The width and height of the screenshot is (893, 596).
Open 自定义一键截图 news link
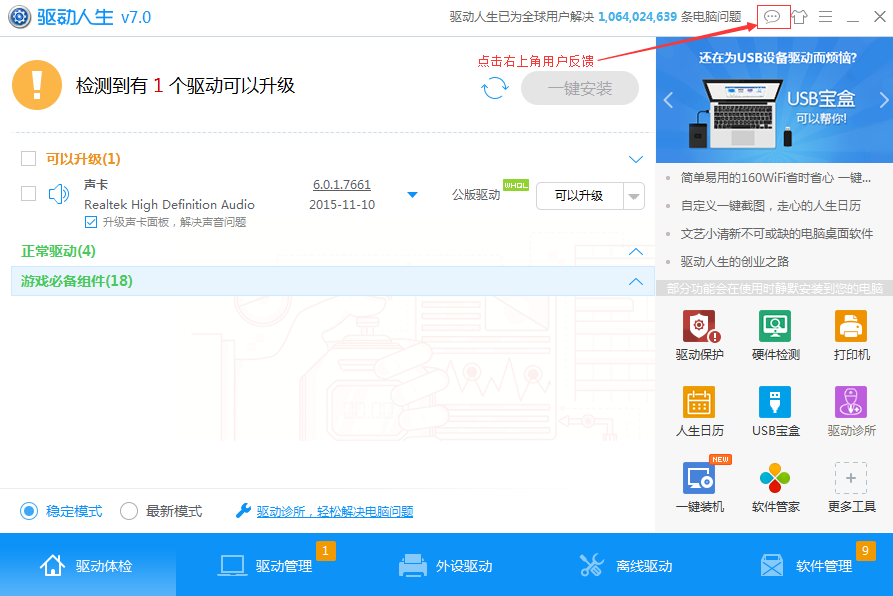coord(771,205)
